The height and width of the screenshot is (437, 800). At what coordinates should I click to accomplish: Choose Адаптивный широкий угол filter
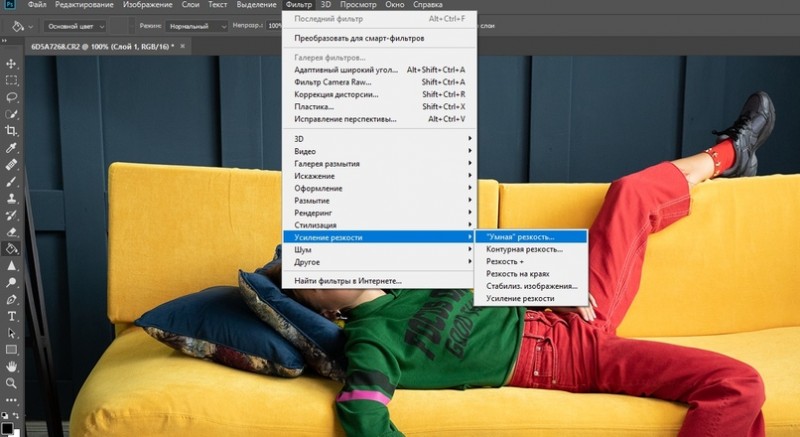point(380,70)
